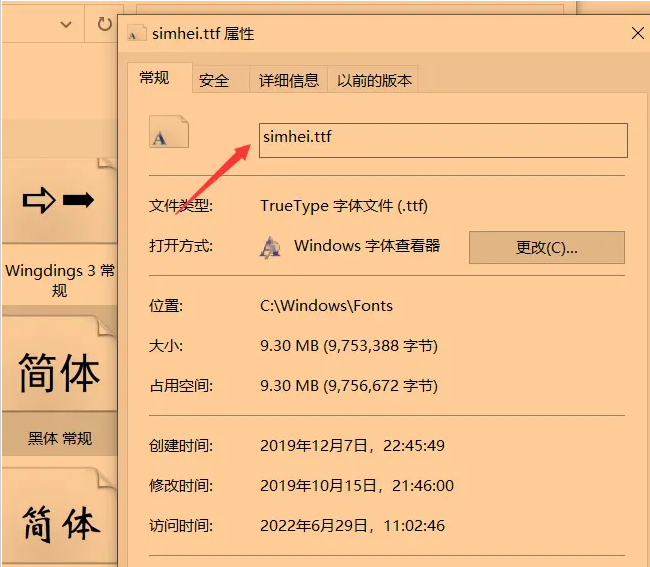Close the simhei.ttf properties dialog
Screen dimensions: 650x567
pyautogui.click(x=638, y=33)
